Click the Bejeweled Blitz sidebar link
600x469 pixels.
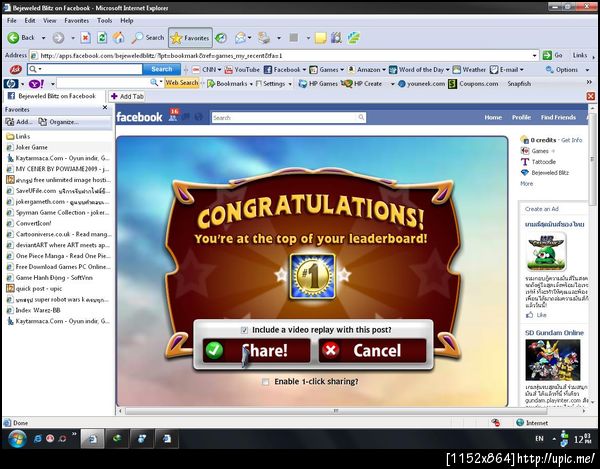click(x=550, y=173)
